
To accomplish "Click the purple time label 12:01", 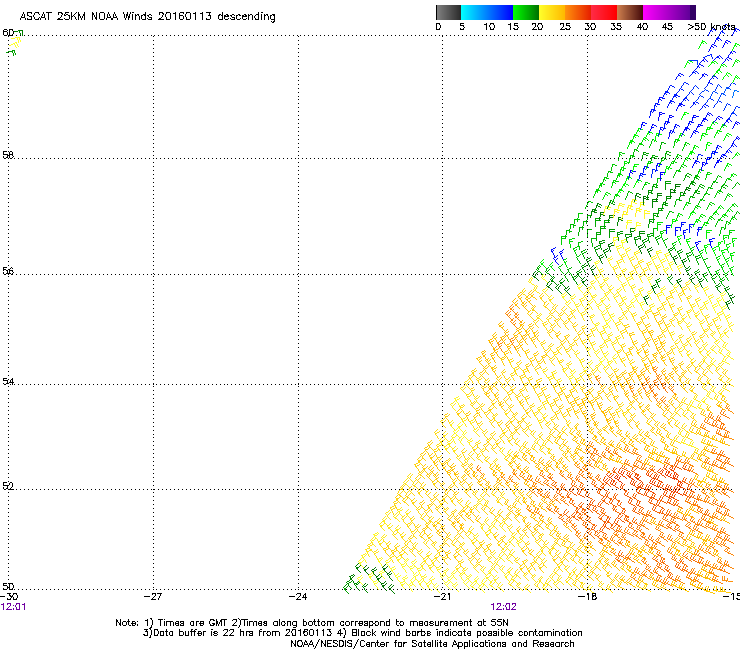I will pos(13,607).
